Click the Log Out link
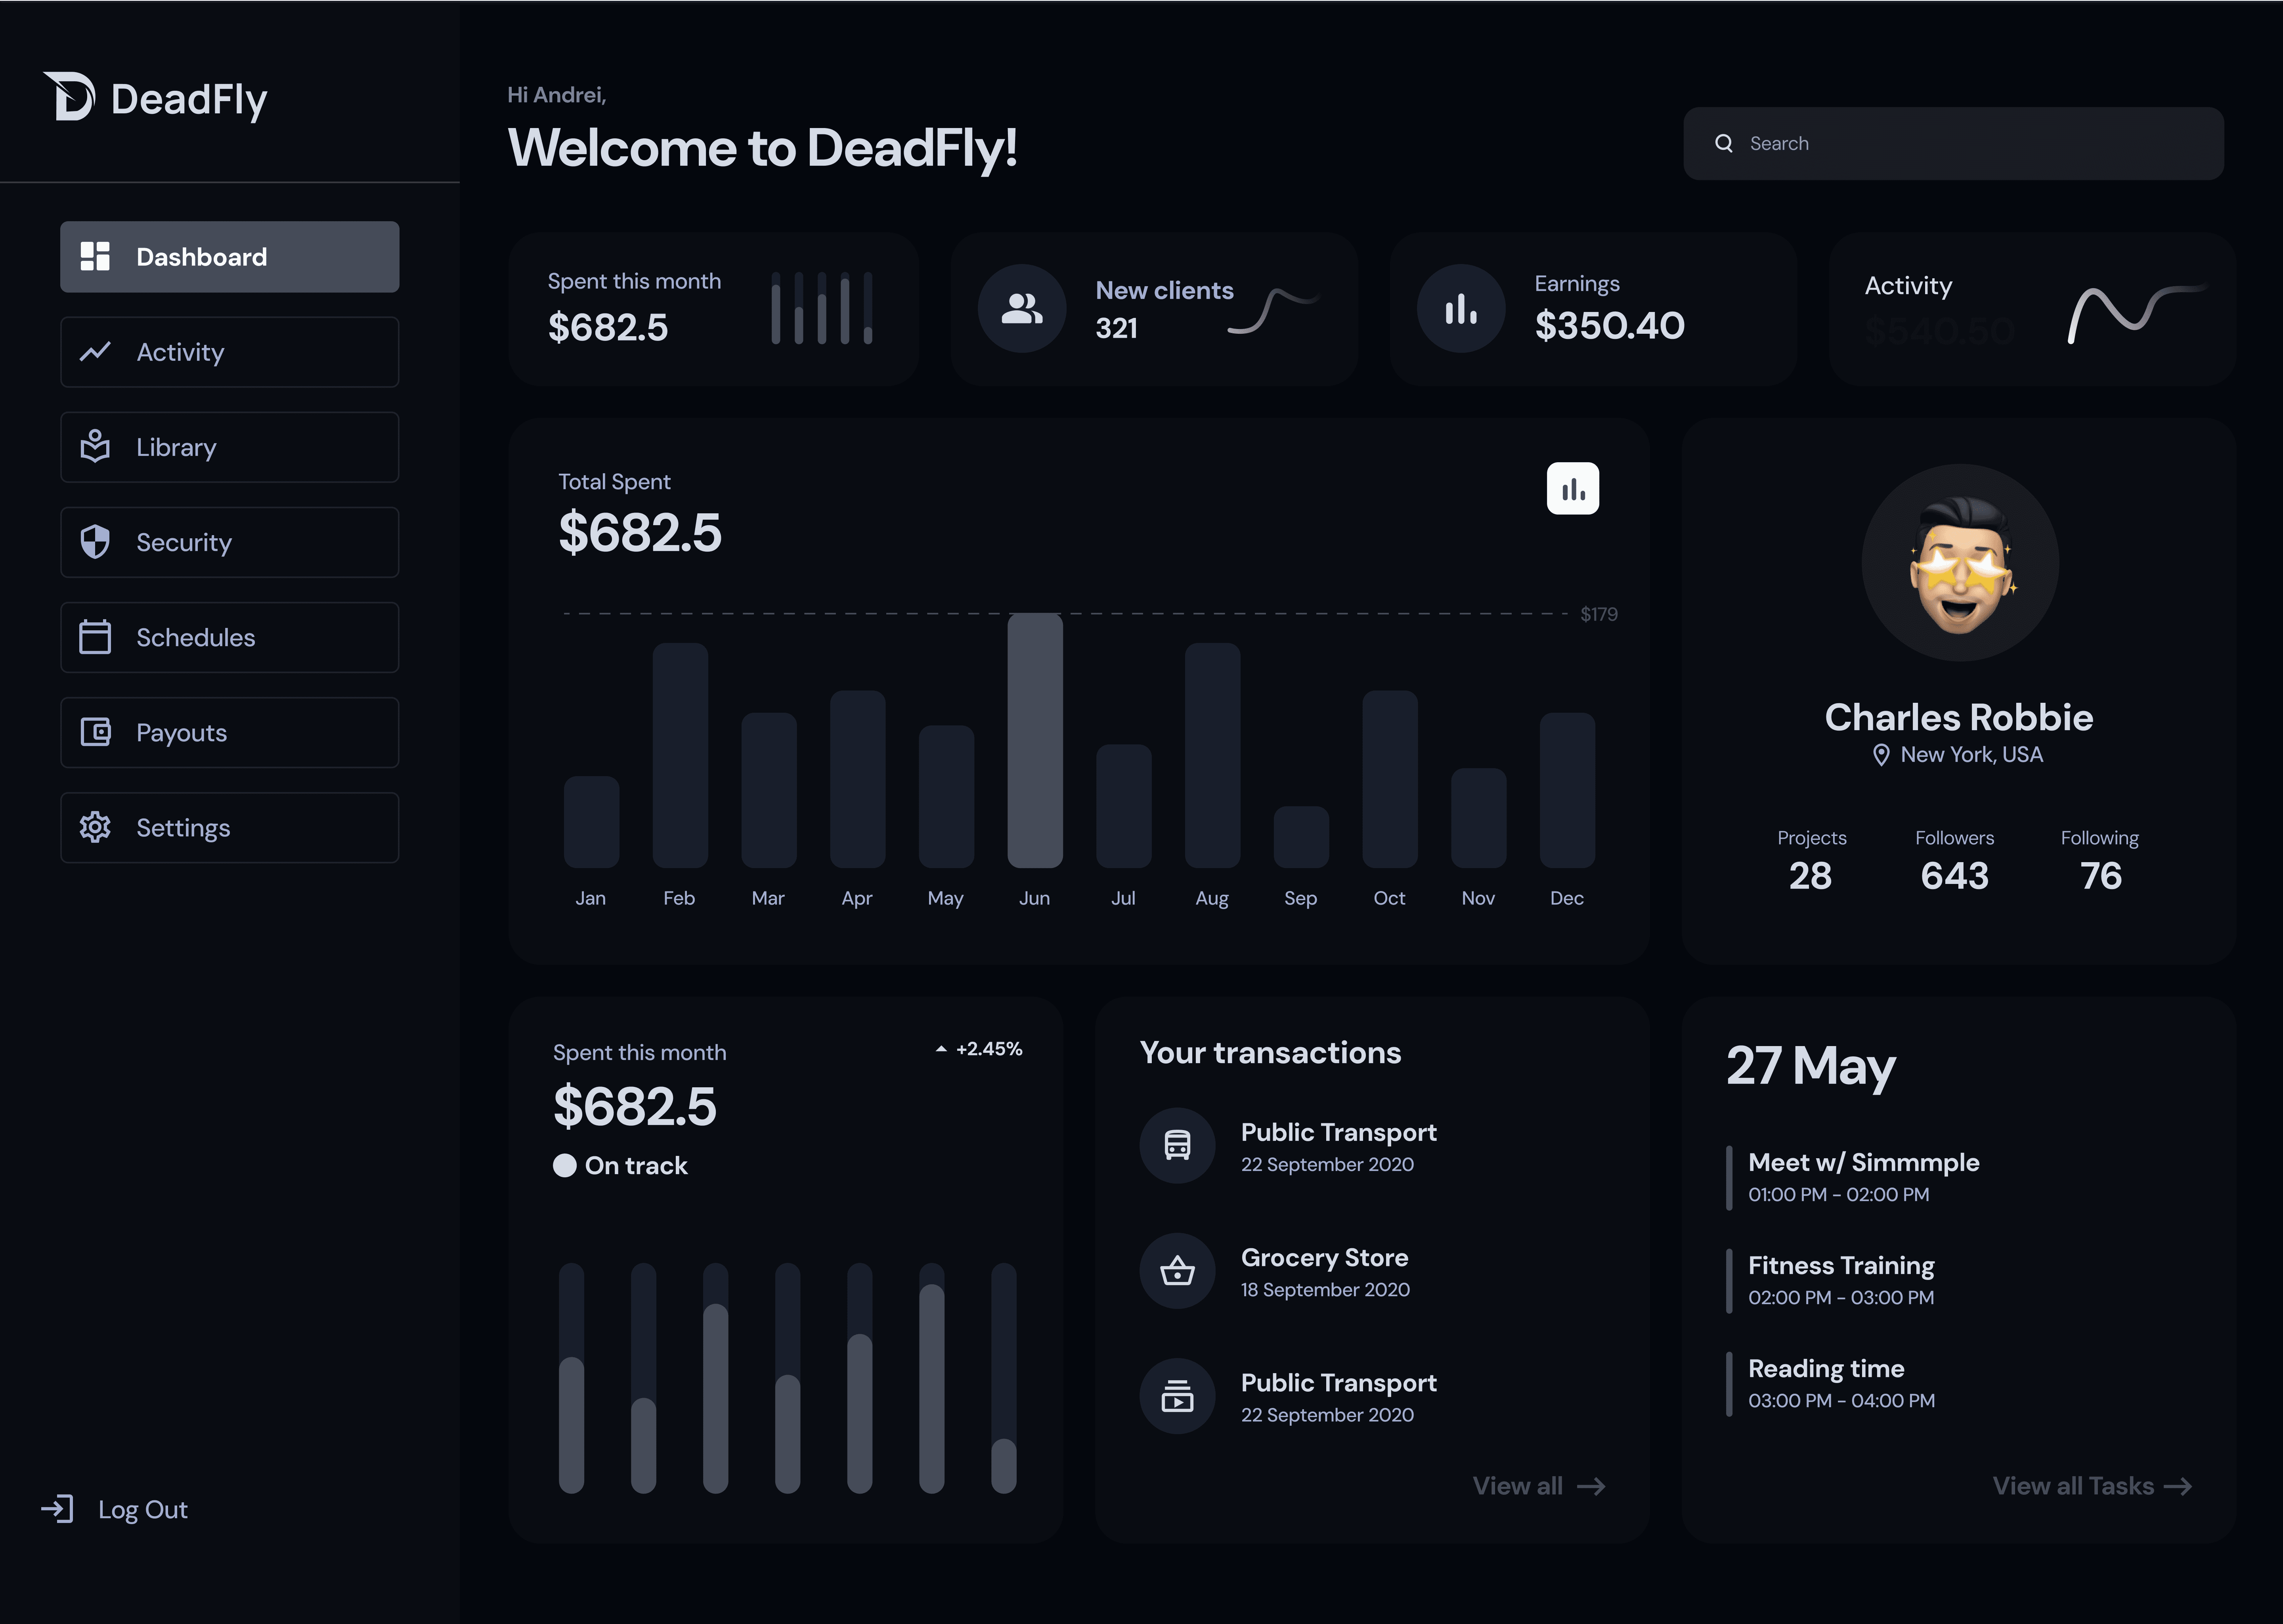The width and height of the screenshot is (2283, 1624). (115, 1509)
